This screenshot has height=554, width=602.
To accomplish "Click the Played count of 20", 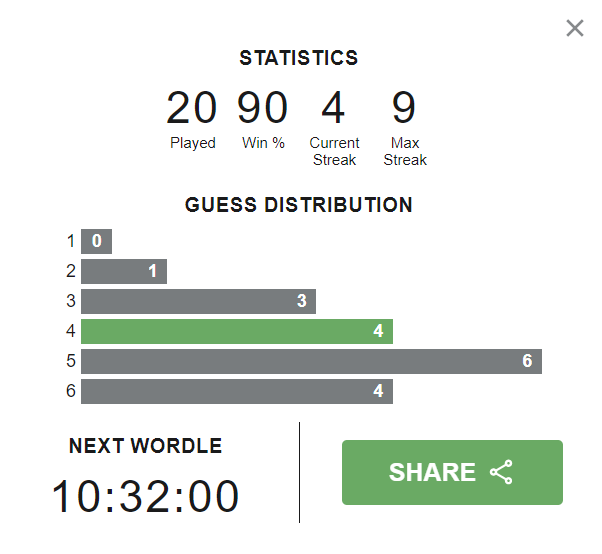I will 192,108.
